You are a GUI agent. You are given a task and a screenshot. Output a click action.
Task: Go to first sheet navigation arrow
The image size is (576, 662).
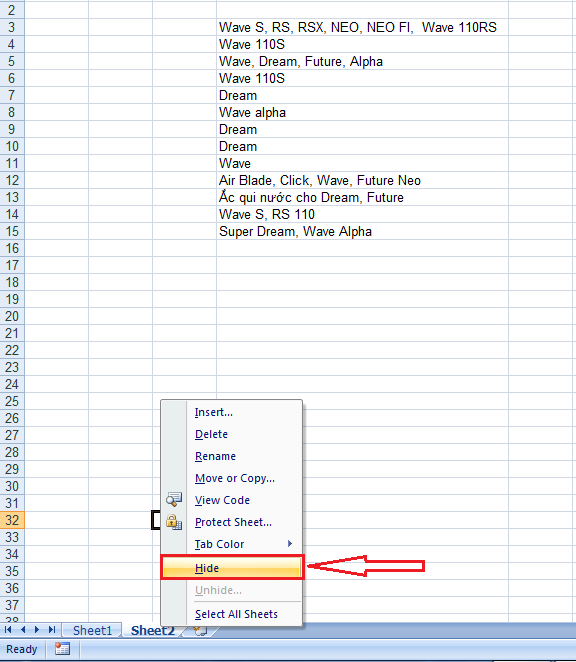(8, 630)
